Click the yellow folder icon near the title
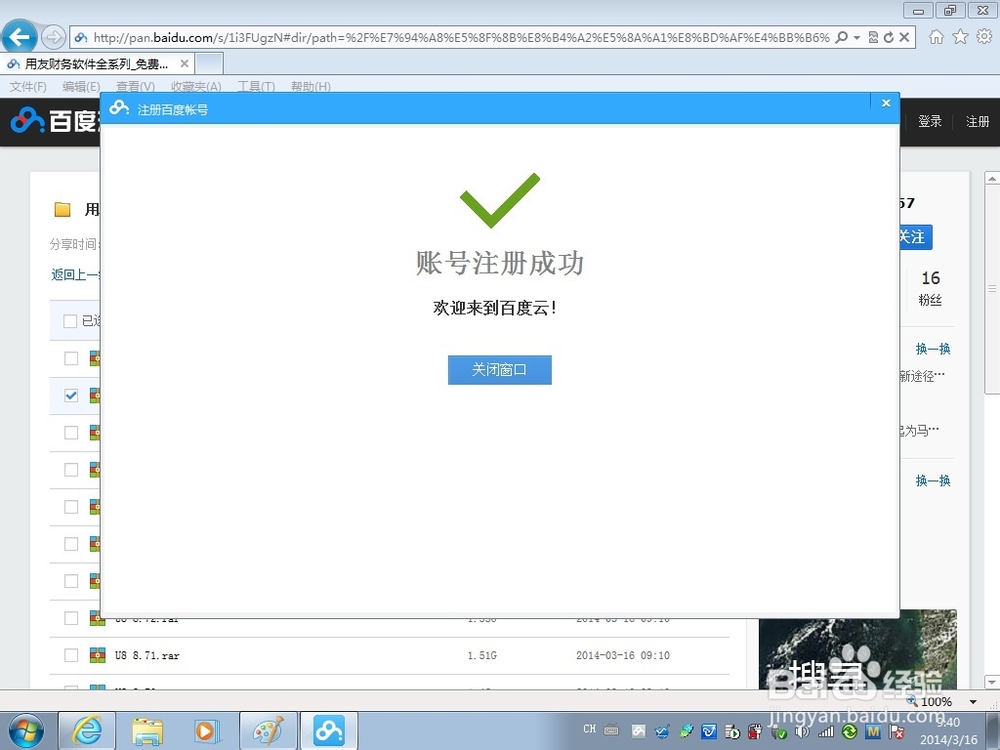 (x=62, y=209)
